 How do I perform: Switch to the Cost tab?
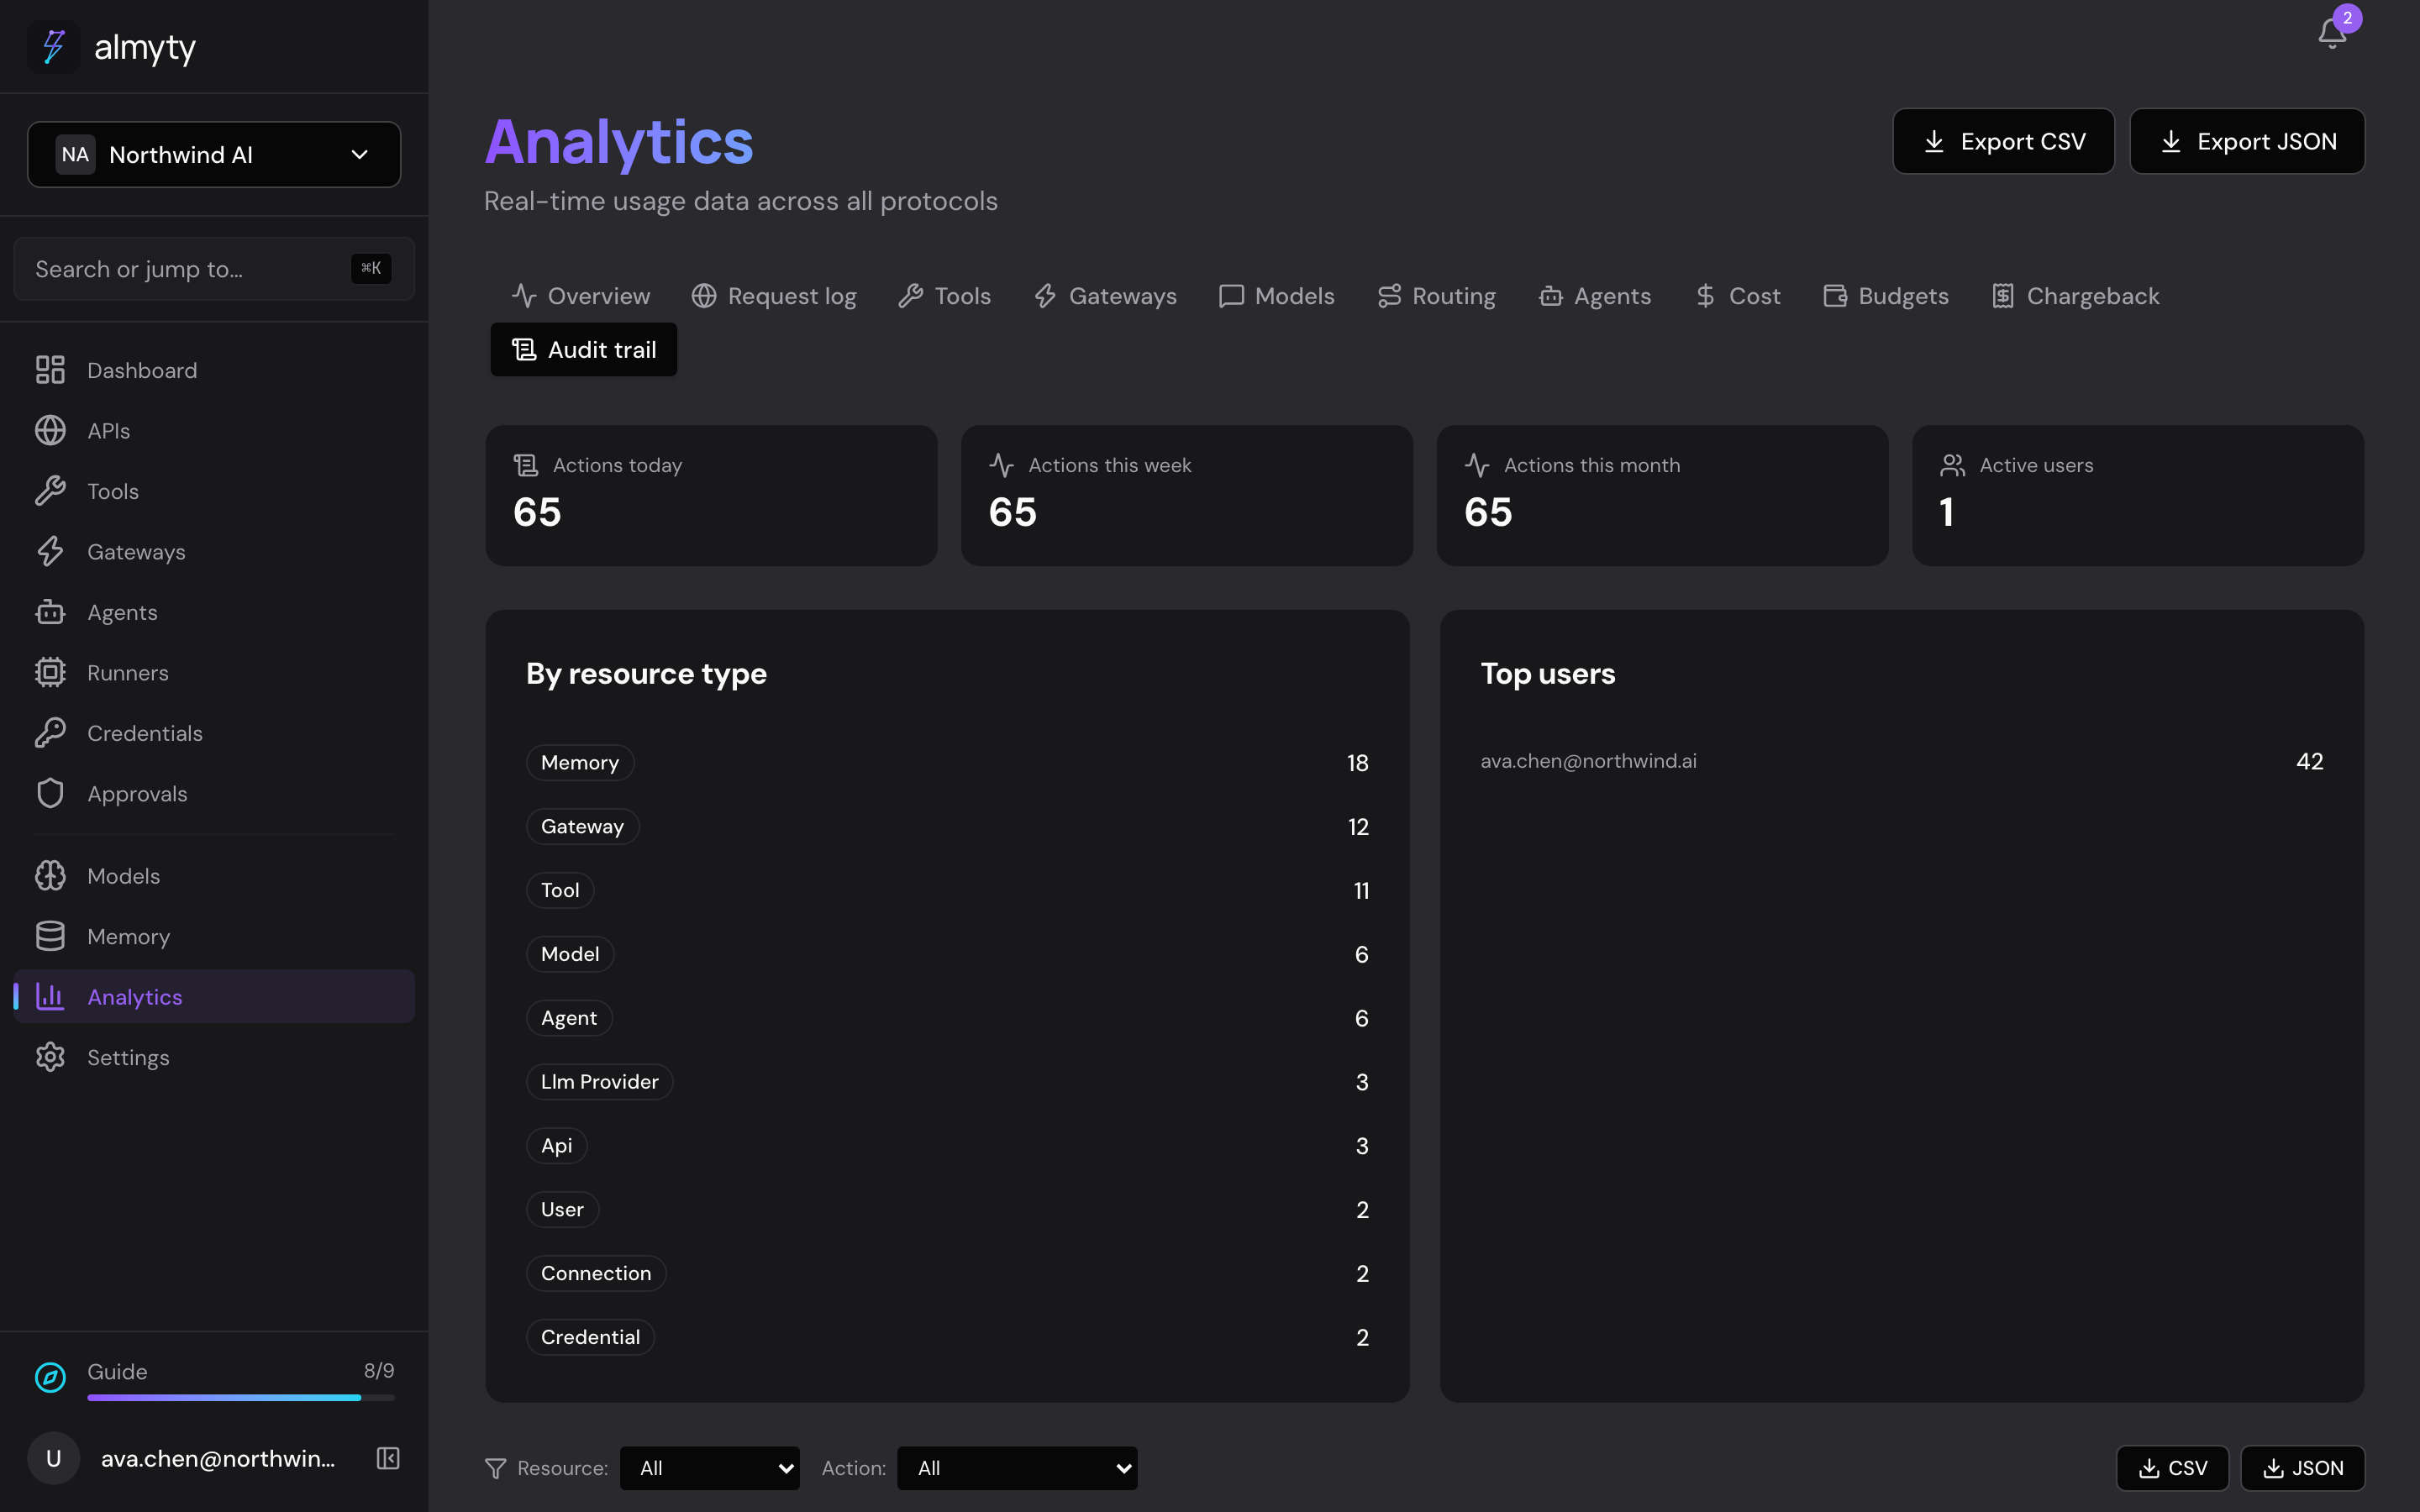coord(1738,296)
